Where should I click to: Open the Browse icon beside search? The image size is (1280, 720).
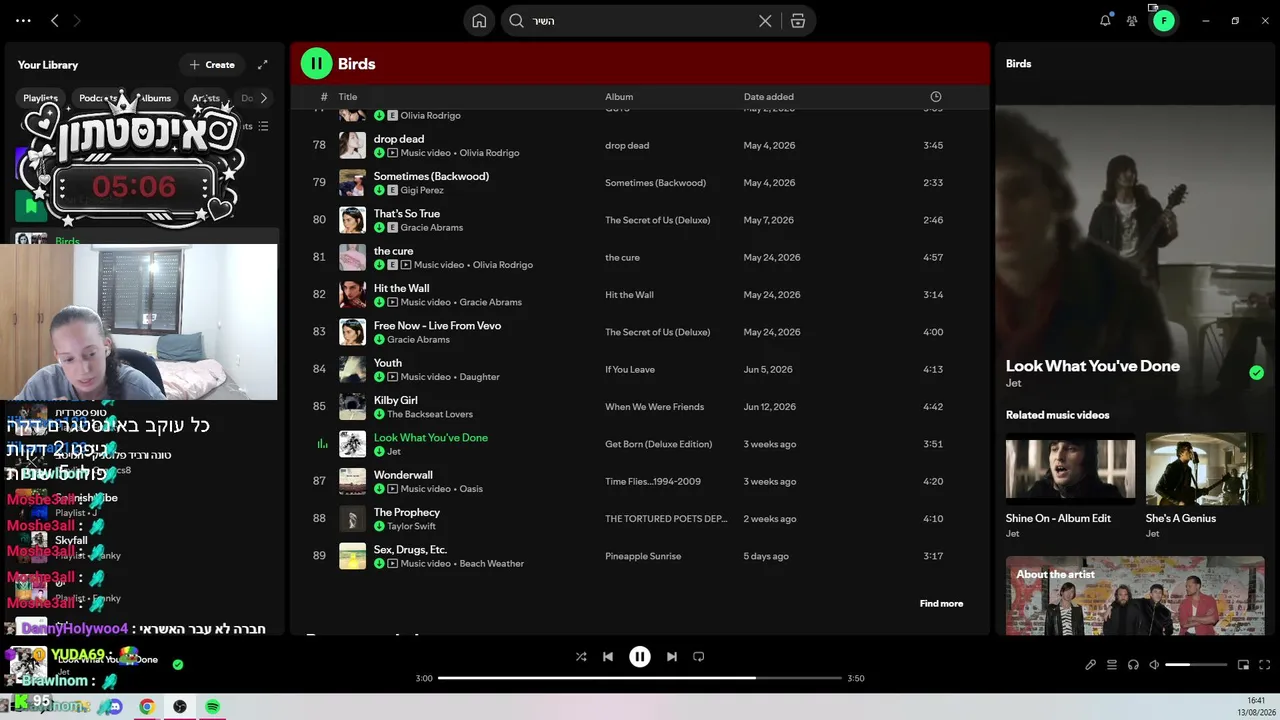[797, 20]
